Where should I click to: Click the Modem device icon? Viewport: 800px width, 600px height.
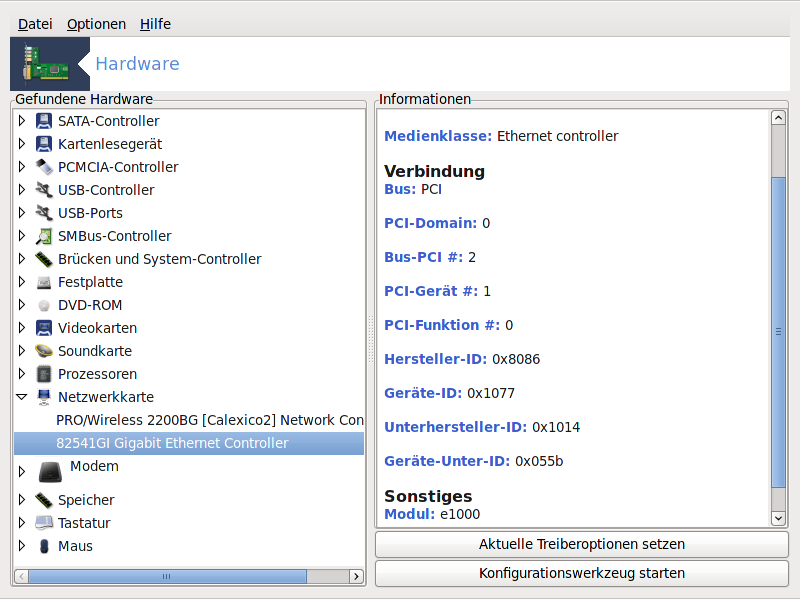coord(50,472)
